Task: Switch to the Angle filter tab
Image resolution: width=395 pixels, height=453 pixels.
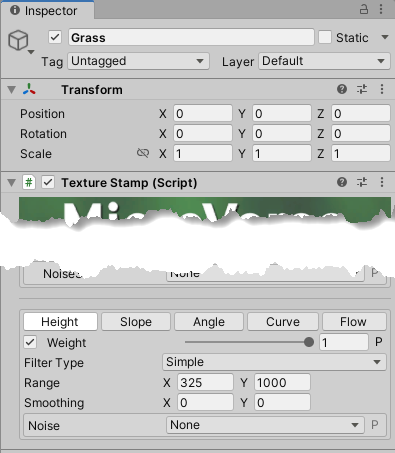Action: [209, 322]
